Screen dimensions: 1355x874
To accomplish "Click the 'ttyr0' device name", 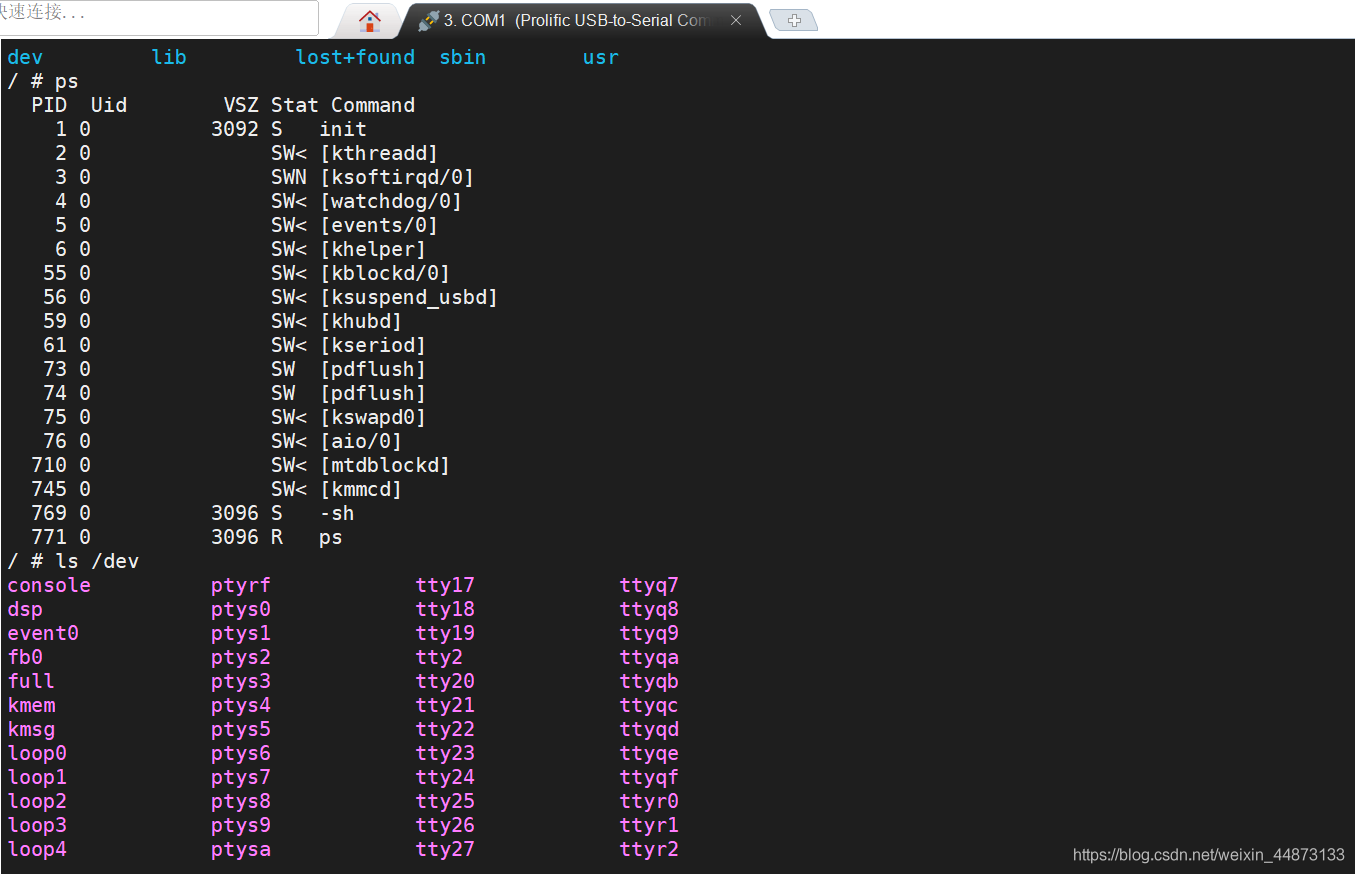I will click(649, 801).
